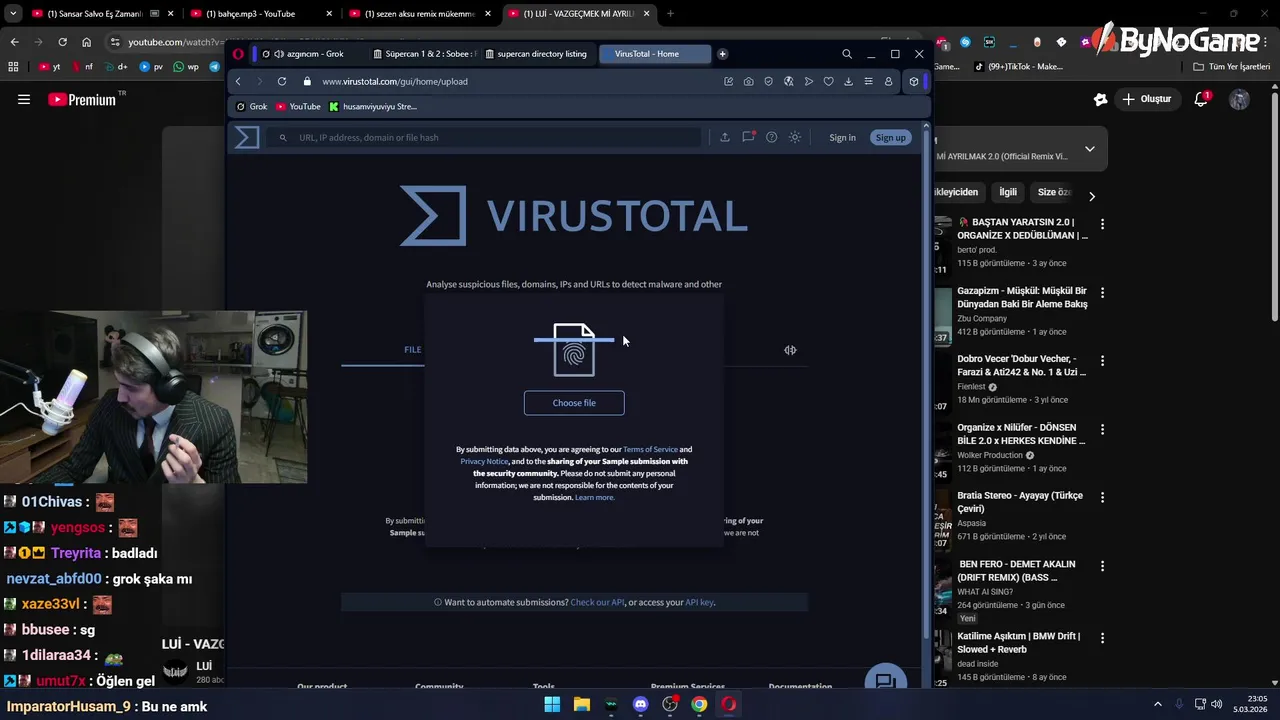
Task: Expand the YouTube playlist panel chevron
Action: 1089,149
